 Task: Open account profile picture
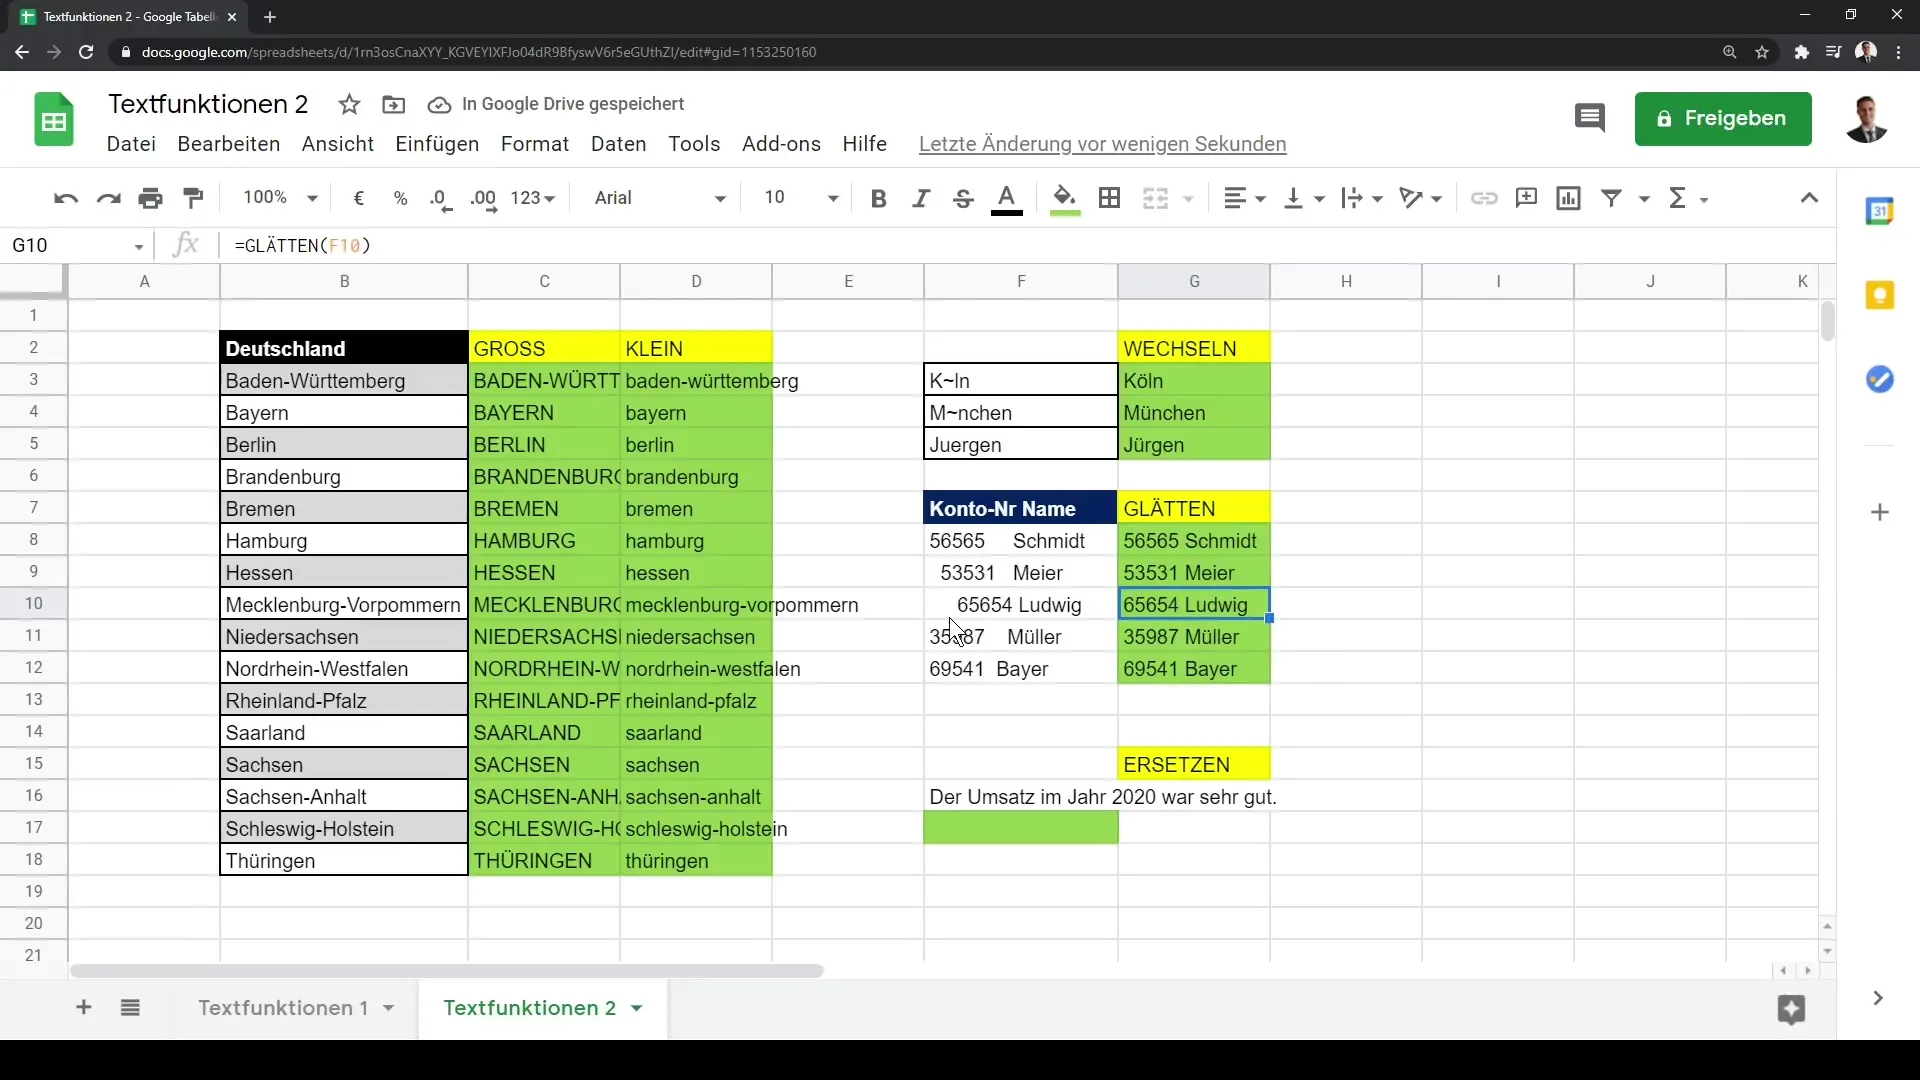pos(1866,119)
